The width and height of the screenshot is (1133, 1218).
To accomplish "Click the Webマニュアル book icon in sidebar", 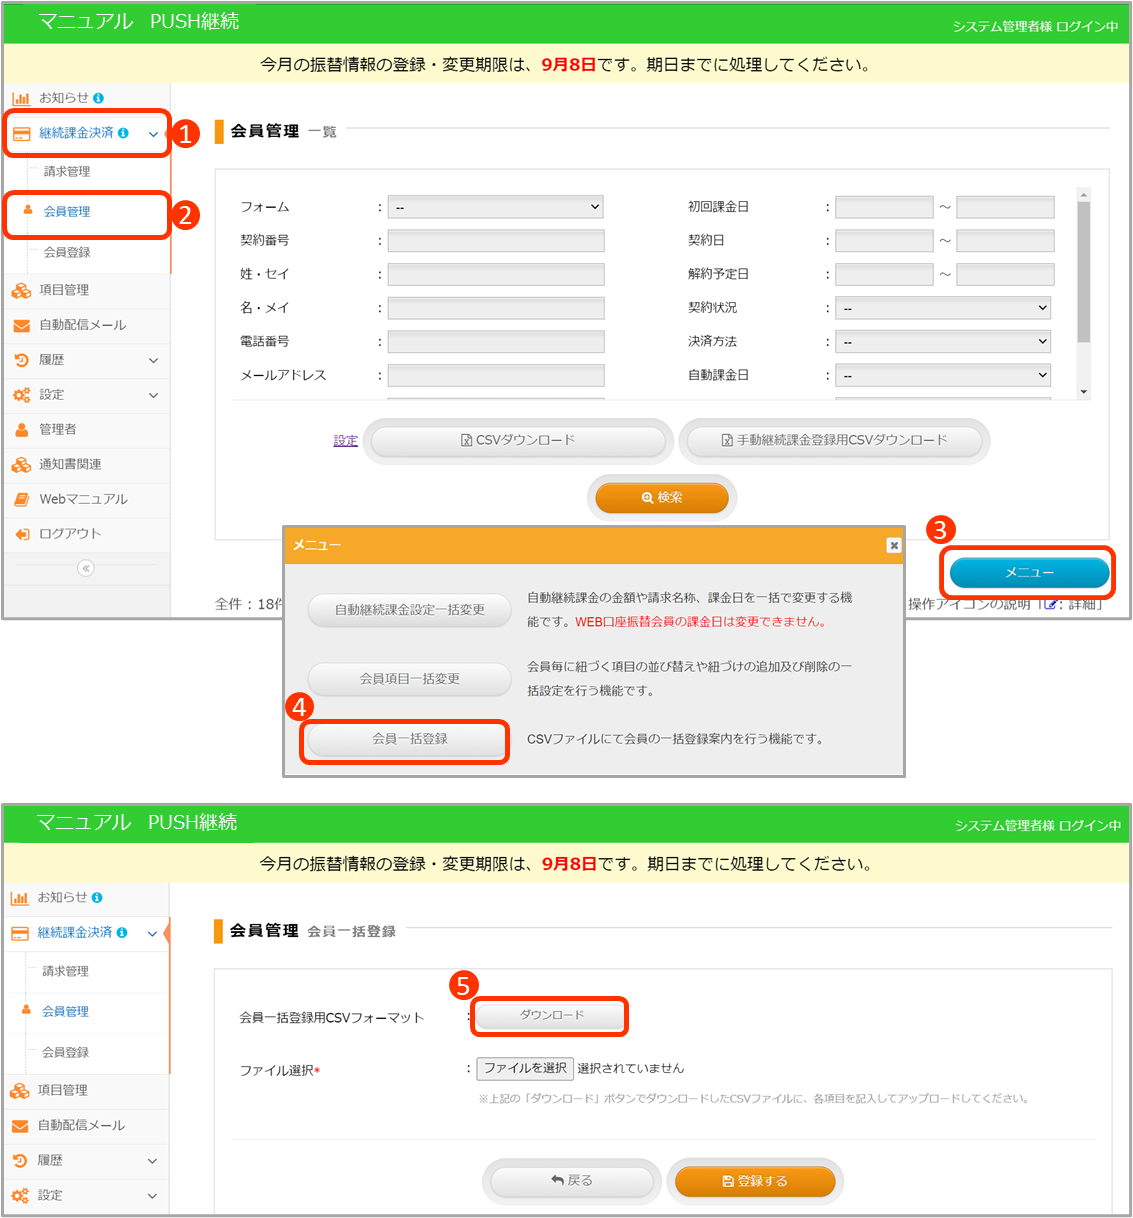I will 21,499.
